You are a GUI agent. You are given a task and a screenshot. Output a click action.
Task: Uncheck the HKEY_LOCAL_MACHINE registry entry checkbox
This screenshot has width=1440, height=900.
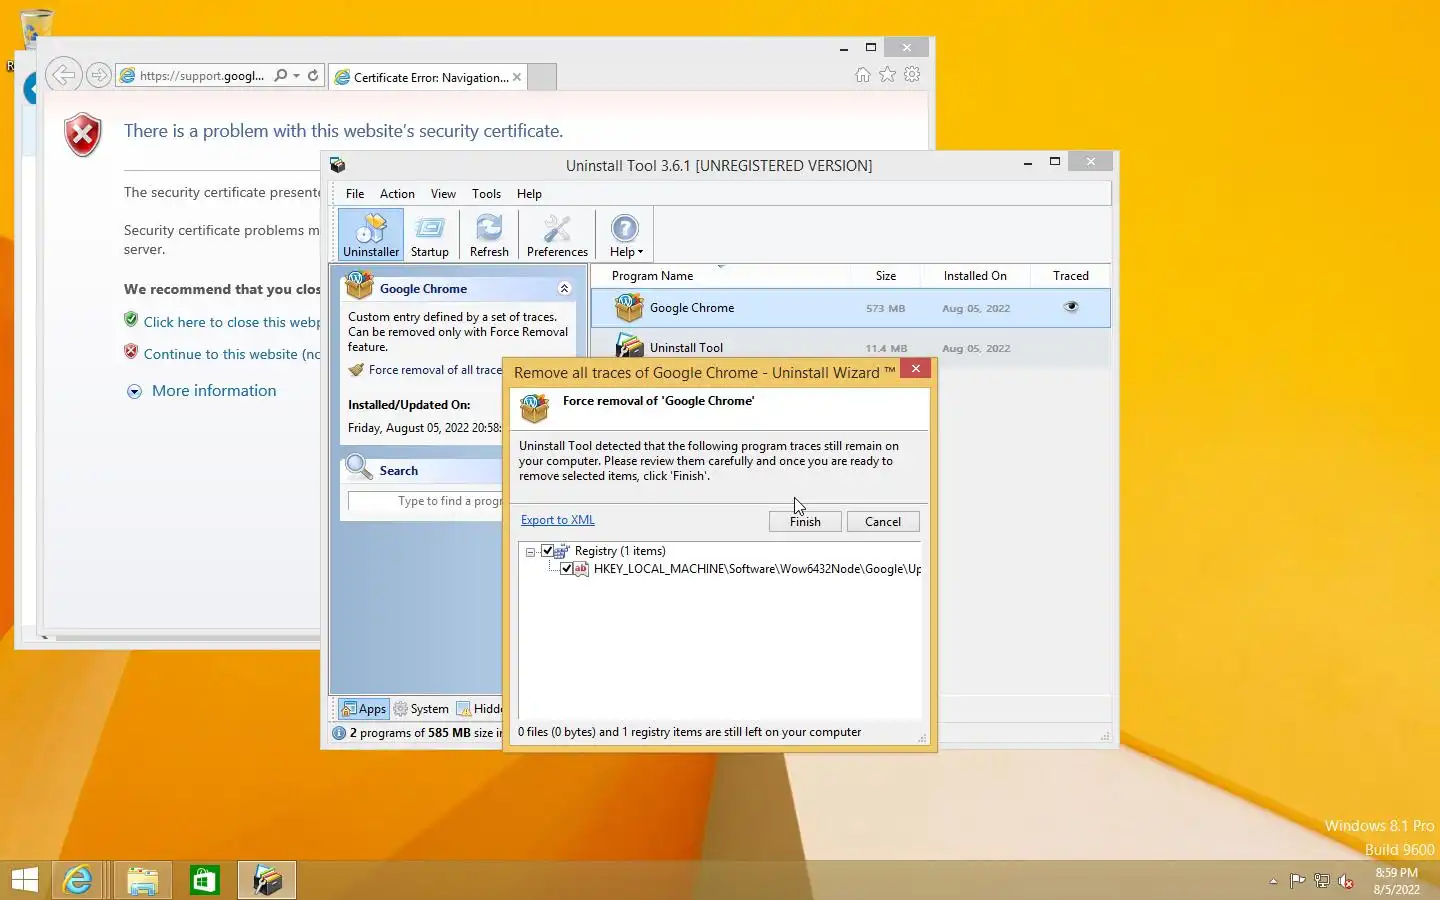(x=567, y=569)
